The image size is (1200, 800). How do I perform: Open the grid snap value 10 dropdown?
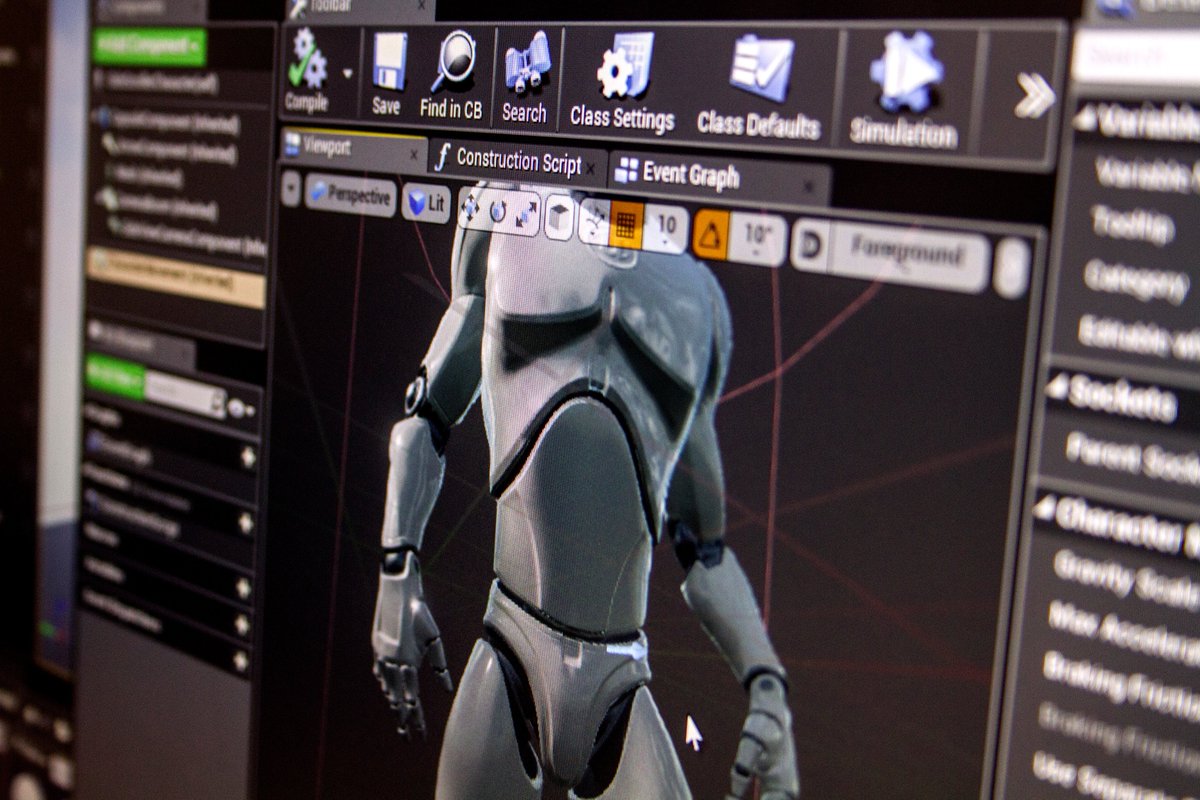tap(666, 229)
